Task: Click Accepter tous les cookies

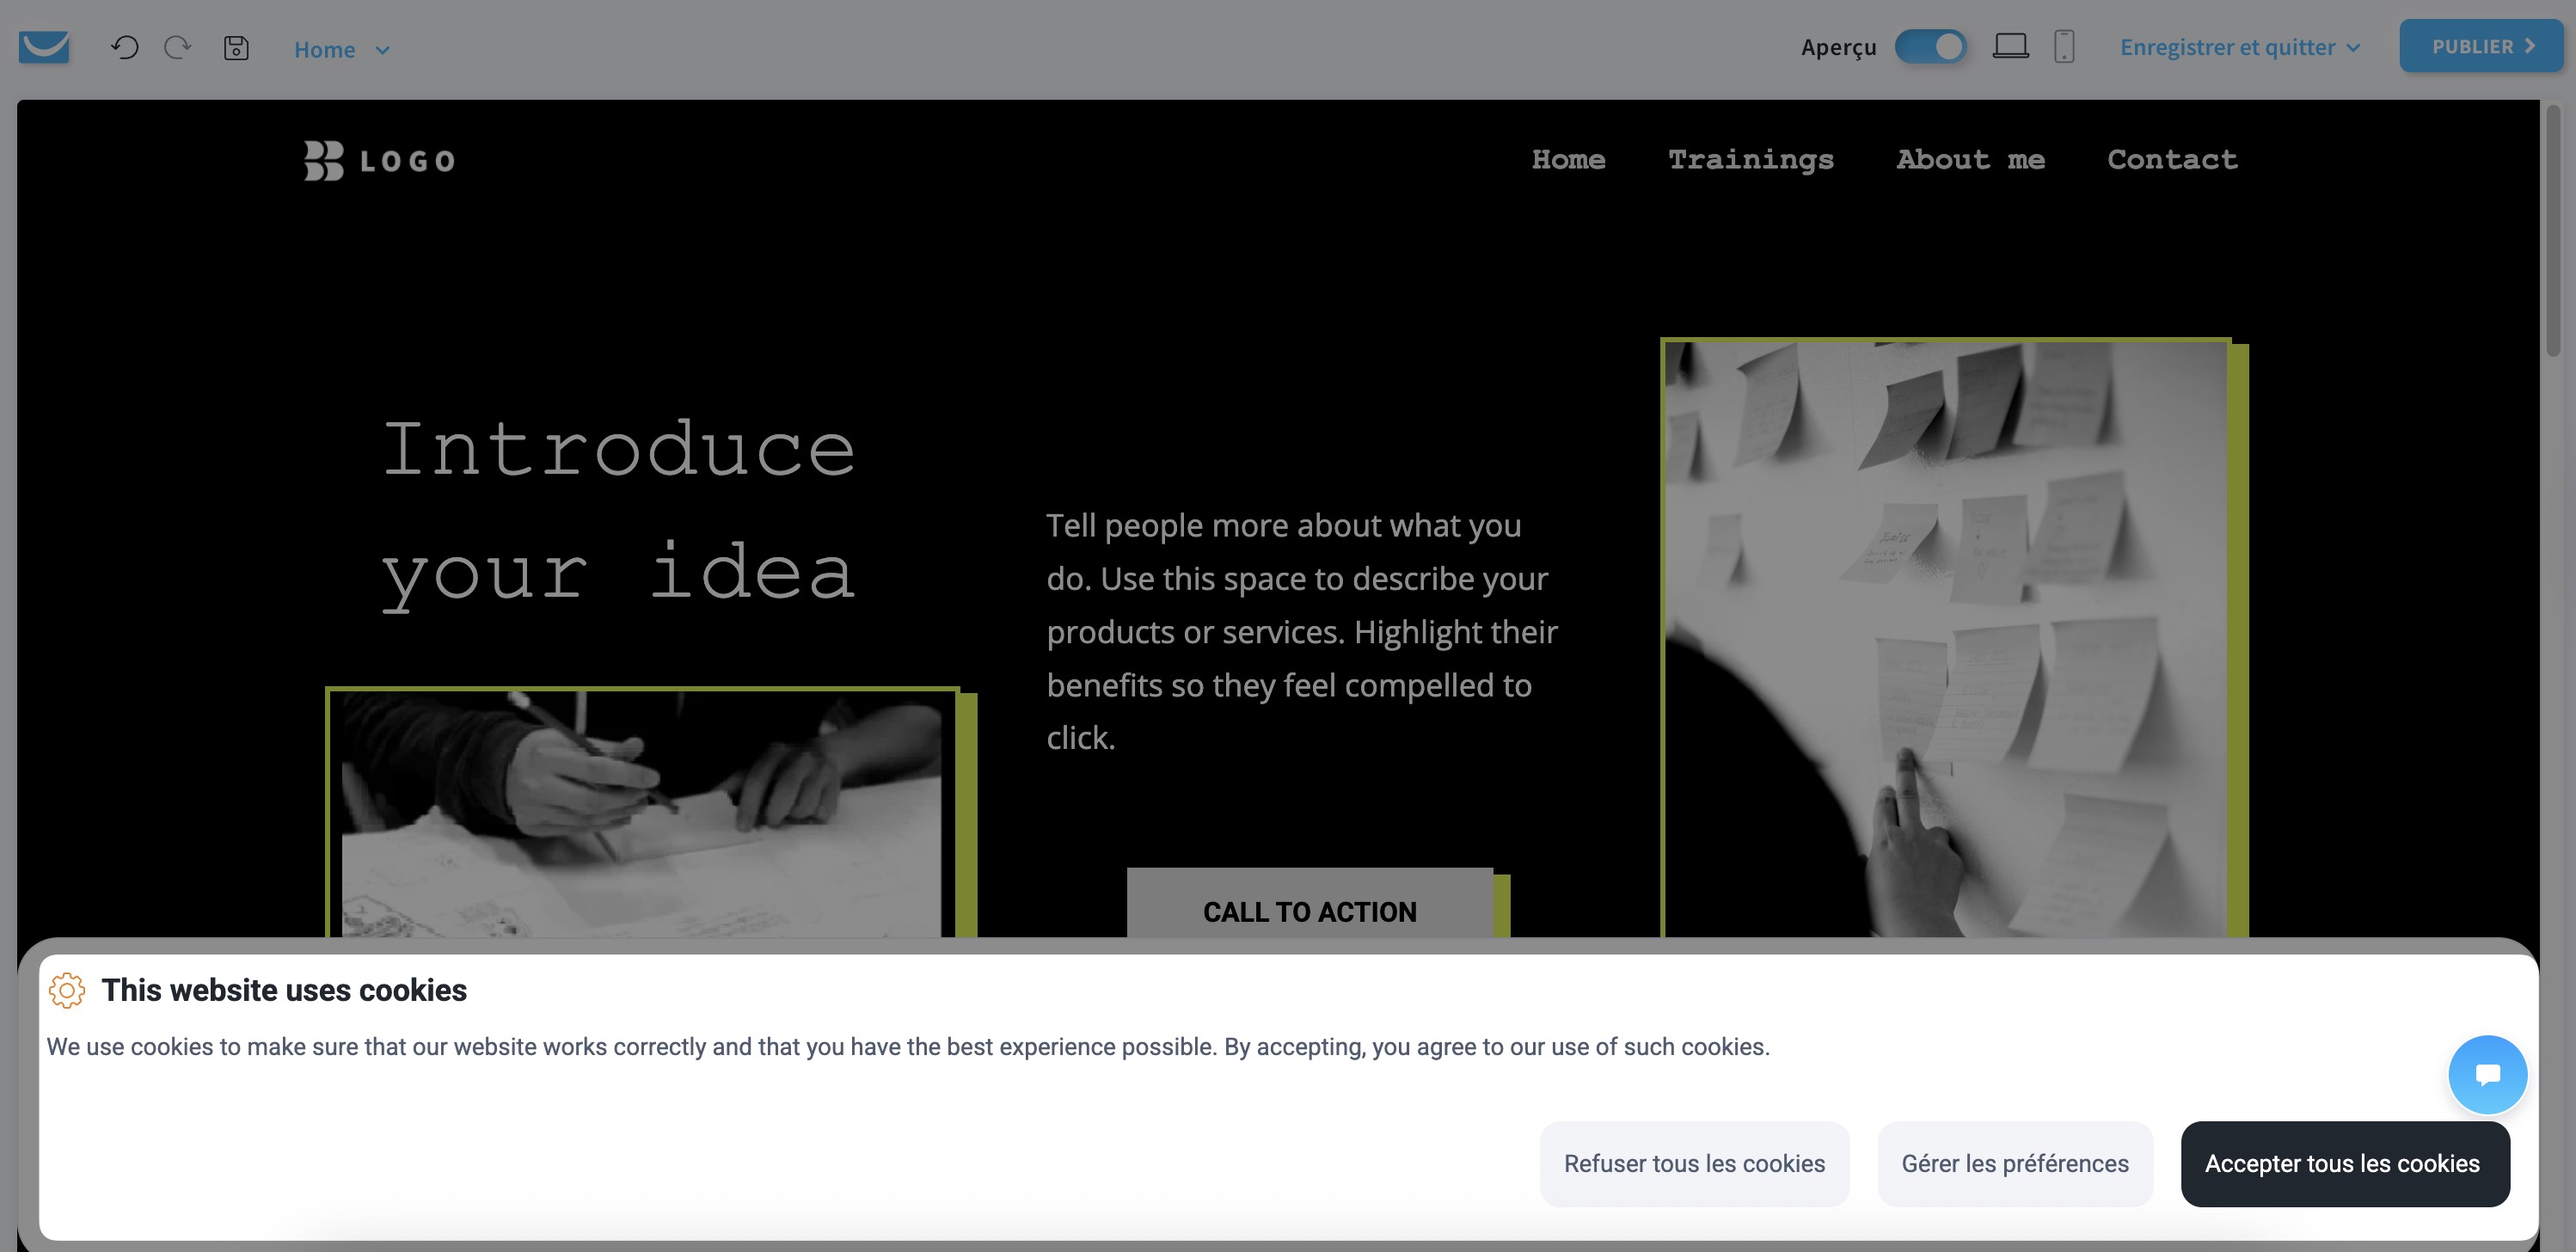Action: [2343, 1163]
